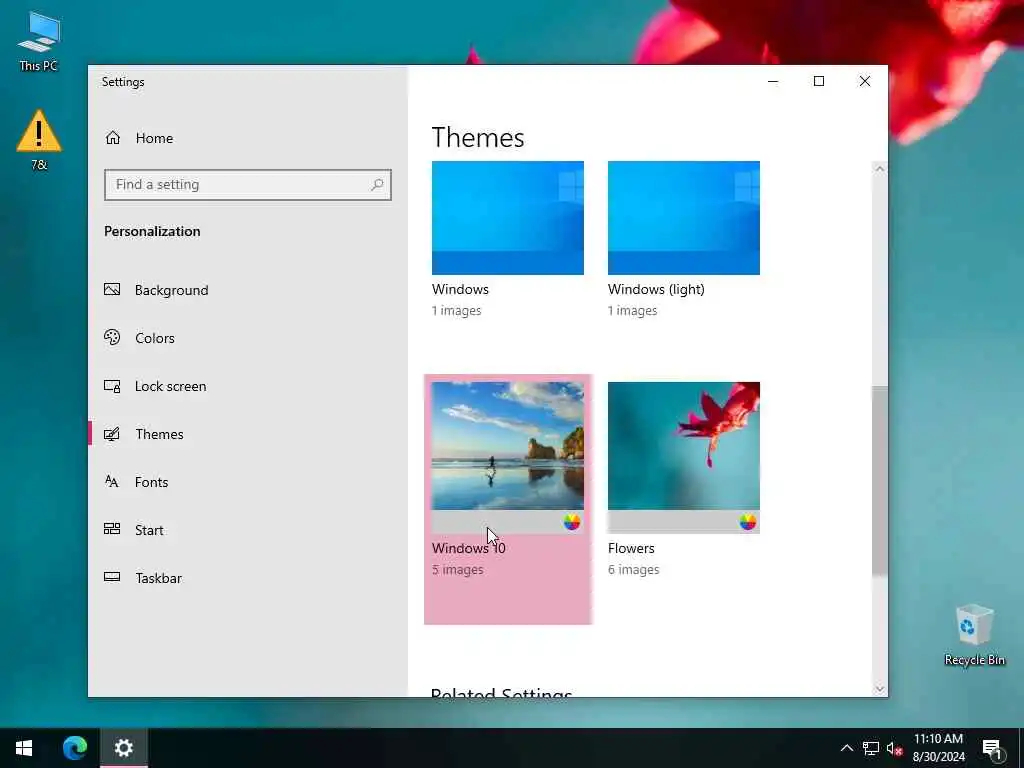Click the search magnifier in Find a setting
Image resolution: width=1024 pixels, height=768 pixels.
(377, 185)
